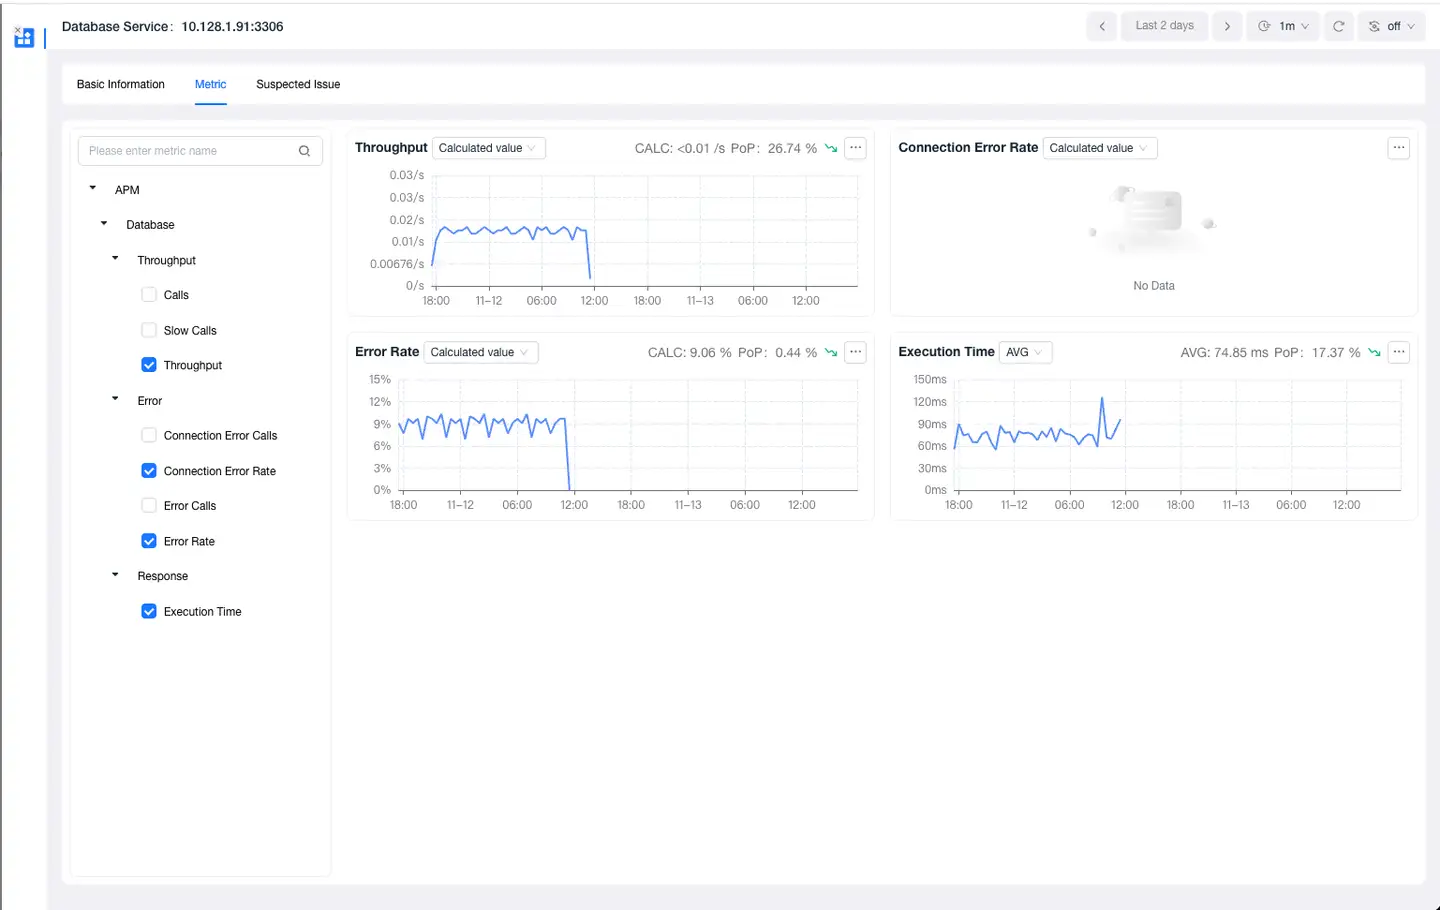Click the app logo icon at top left
Screen dimensions: 1440x910
tap(24, 38)
